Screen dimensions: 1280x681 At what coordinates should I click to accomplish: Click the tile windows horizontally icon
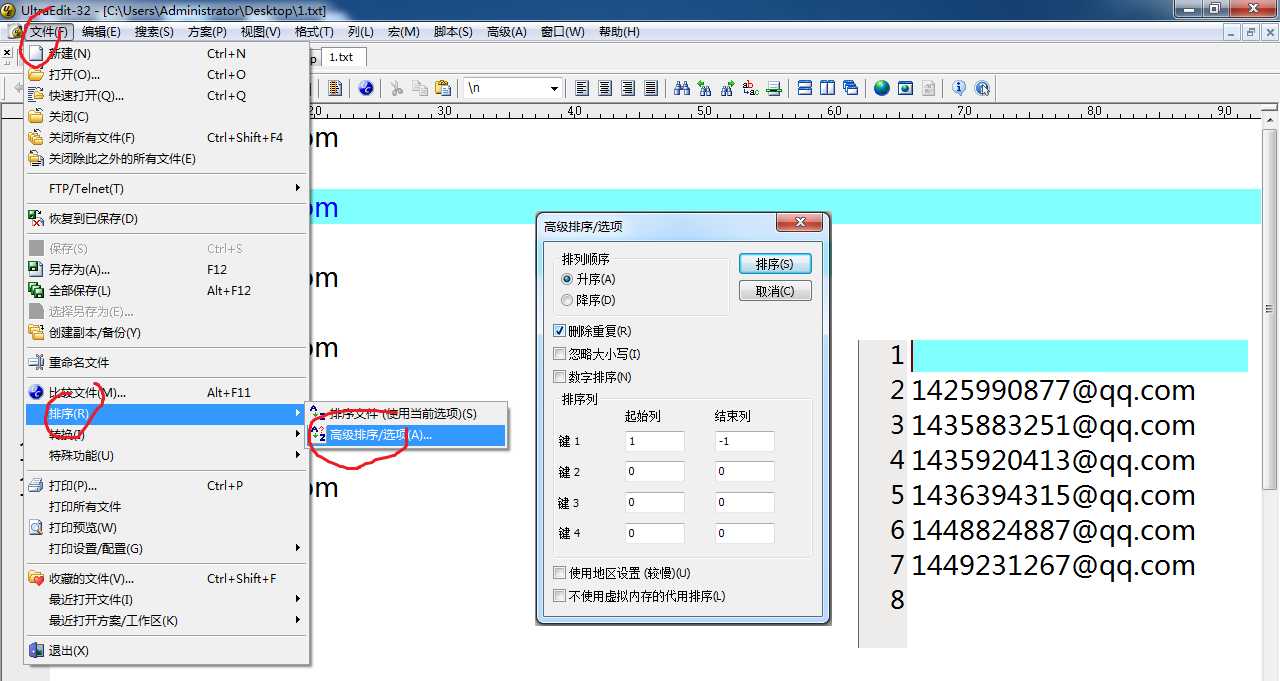804,88
